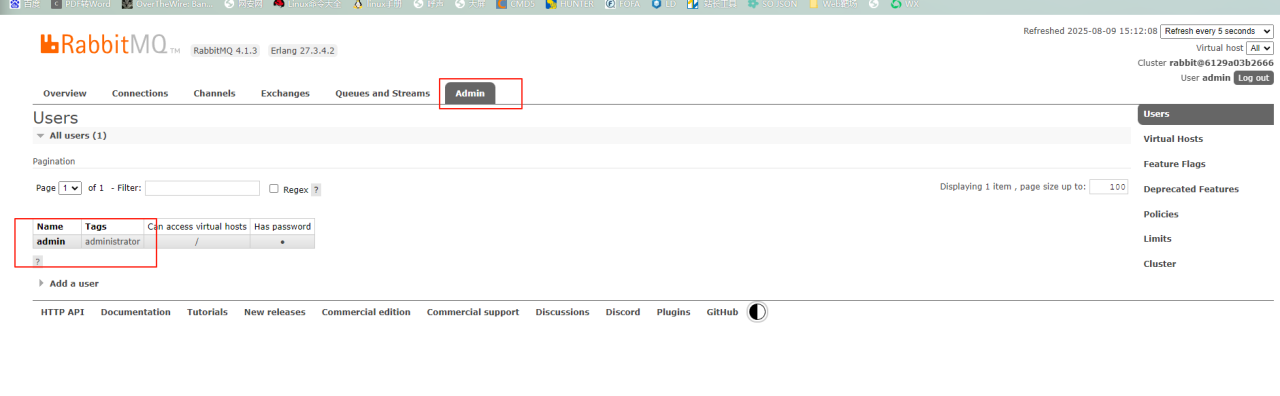
Task: Switch to the Exchanges tab
Action: tap(285, 93)
